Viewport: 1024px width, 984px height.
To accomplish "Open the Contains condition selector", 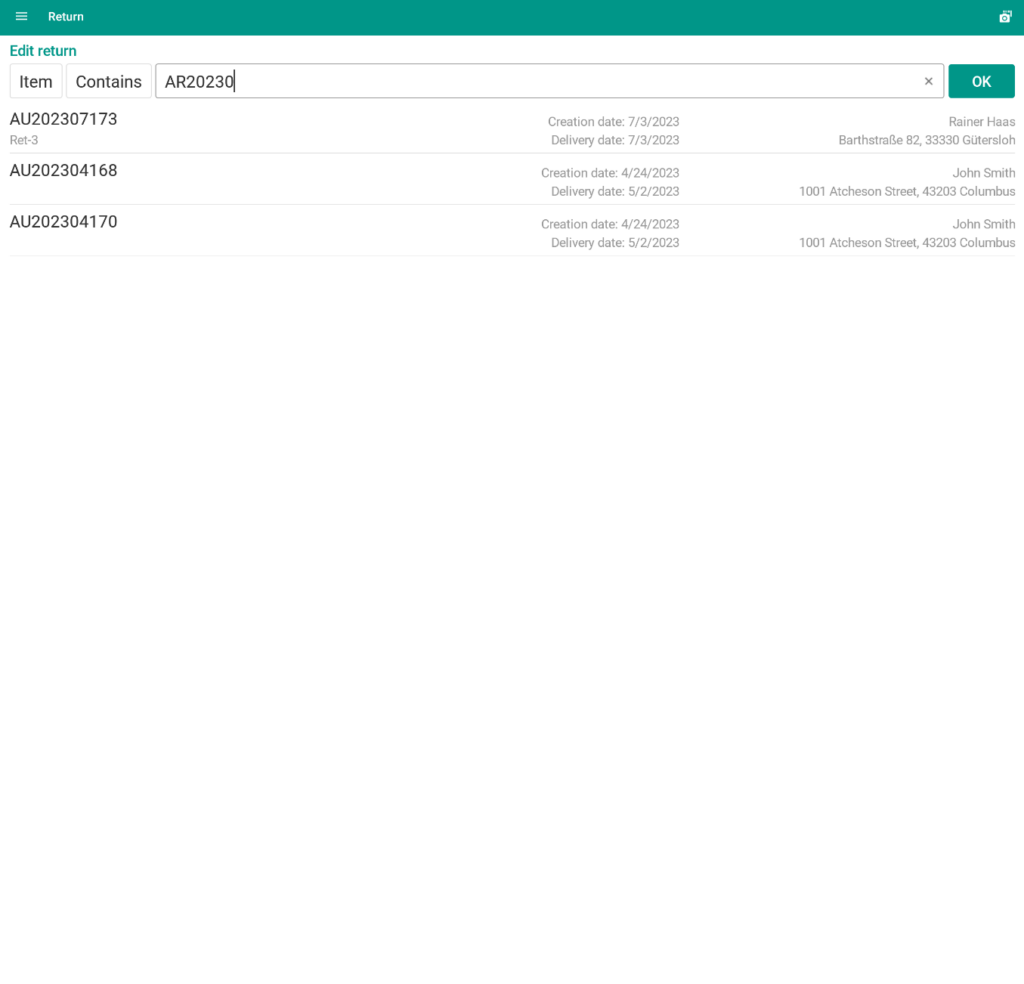I will click(x=108, y=81).
